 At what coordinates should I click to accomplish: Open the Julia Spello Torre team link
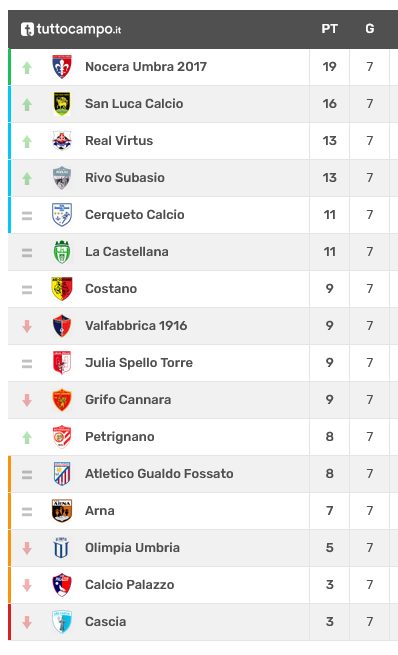(139, 363)
